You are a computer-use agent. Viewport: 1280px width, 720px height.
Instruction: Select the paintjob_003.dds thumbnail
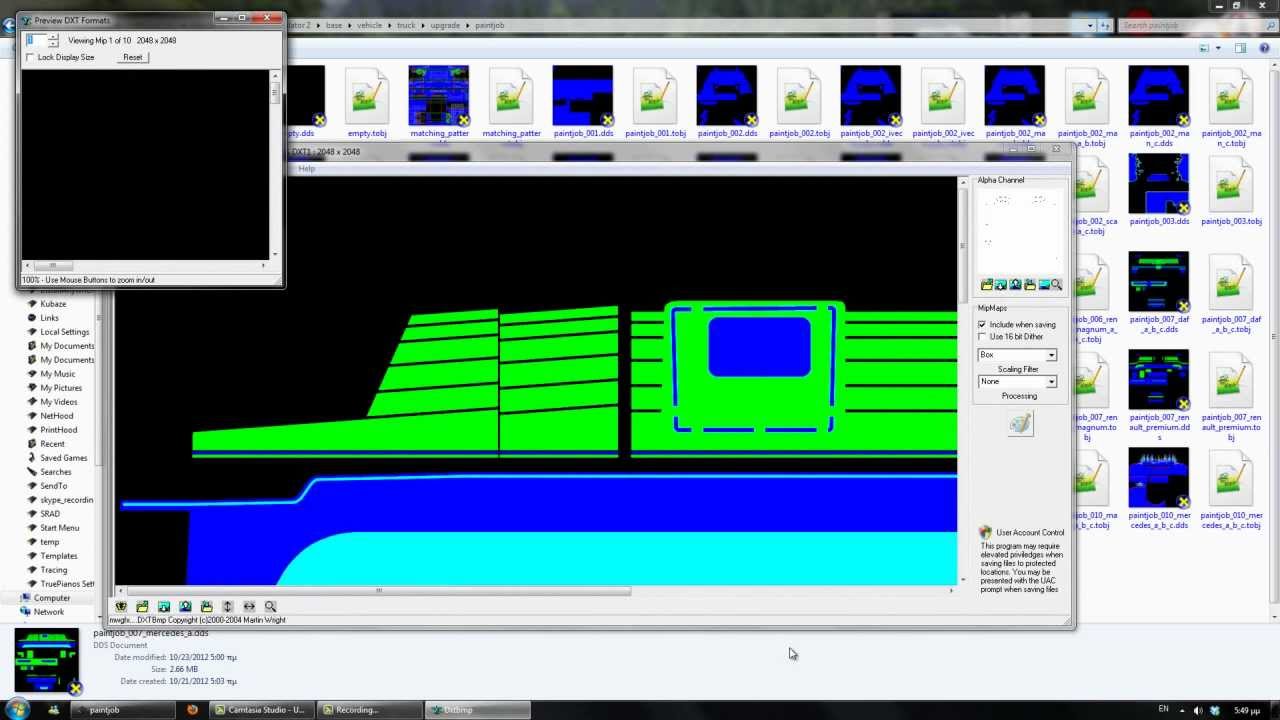point(1159,184)
